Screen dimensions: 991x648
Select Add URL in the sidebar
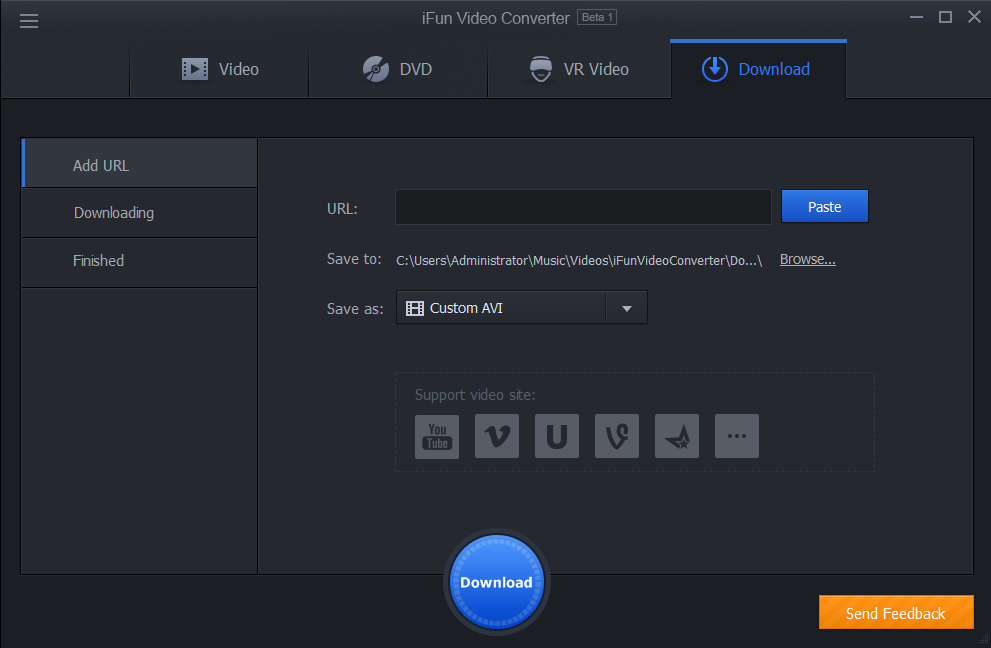(140, 163)
